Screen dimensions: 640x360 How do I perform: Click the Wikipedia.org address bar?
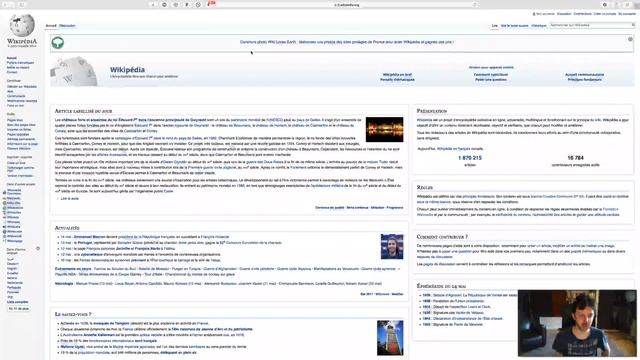347,5
